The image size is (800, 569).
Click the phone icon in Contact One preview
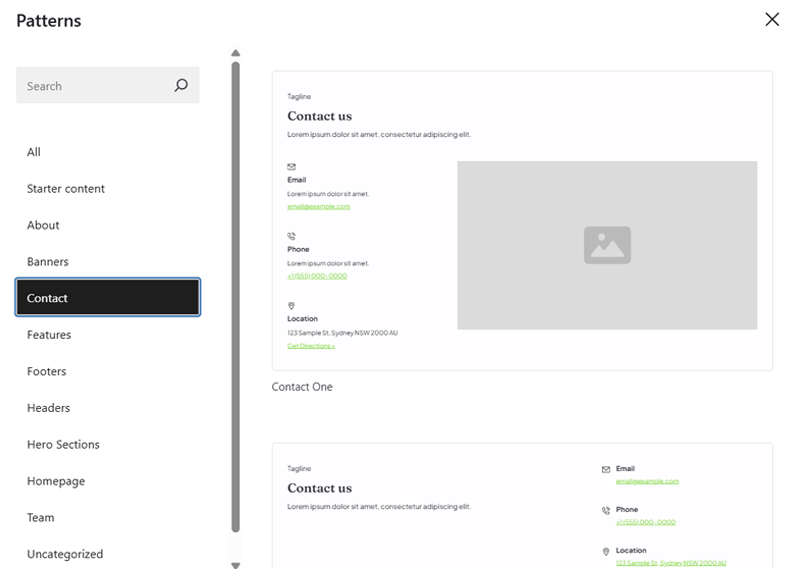(291, 236)
